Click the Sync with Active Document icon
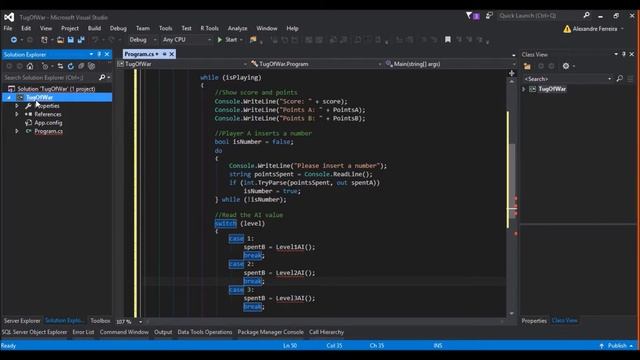The image size is (640, 360). 60,66
